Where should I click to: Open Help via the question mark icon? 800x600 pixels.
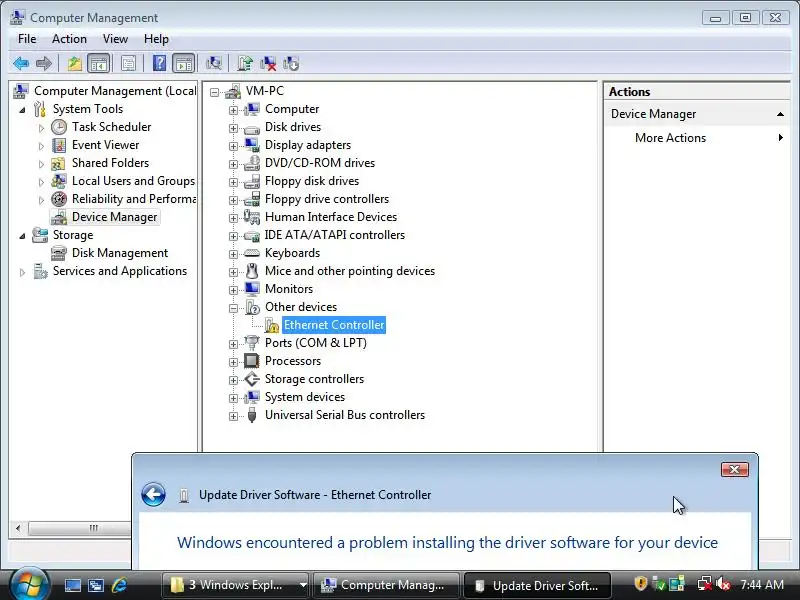[x=159, y=64]
